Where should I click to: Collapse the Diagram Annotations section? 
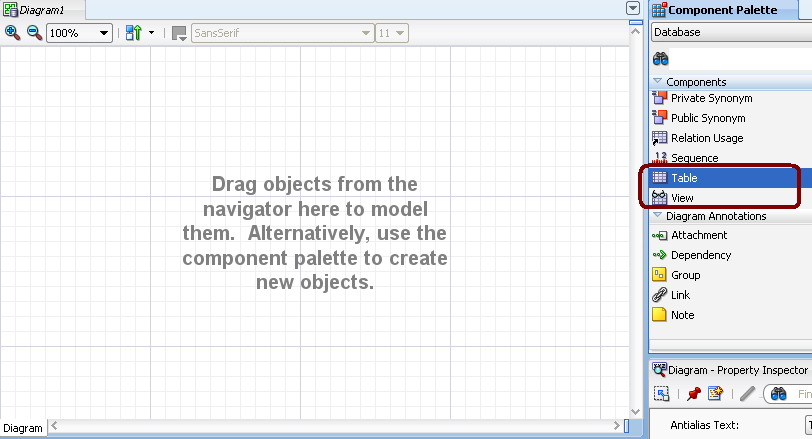[658, 216]
